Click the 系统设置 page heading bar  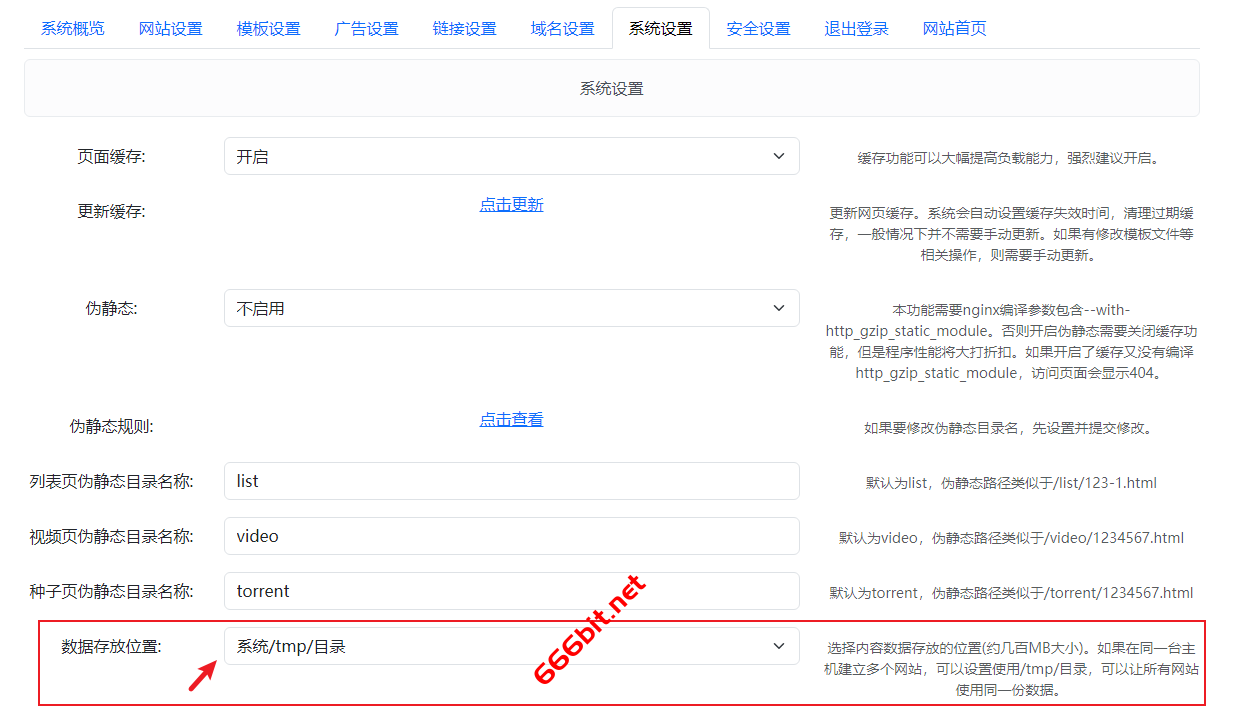click(611, 88)
